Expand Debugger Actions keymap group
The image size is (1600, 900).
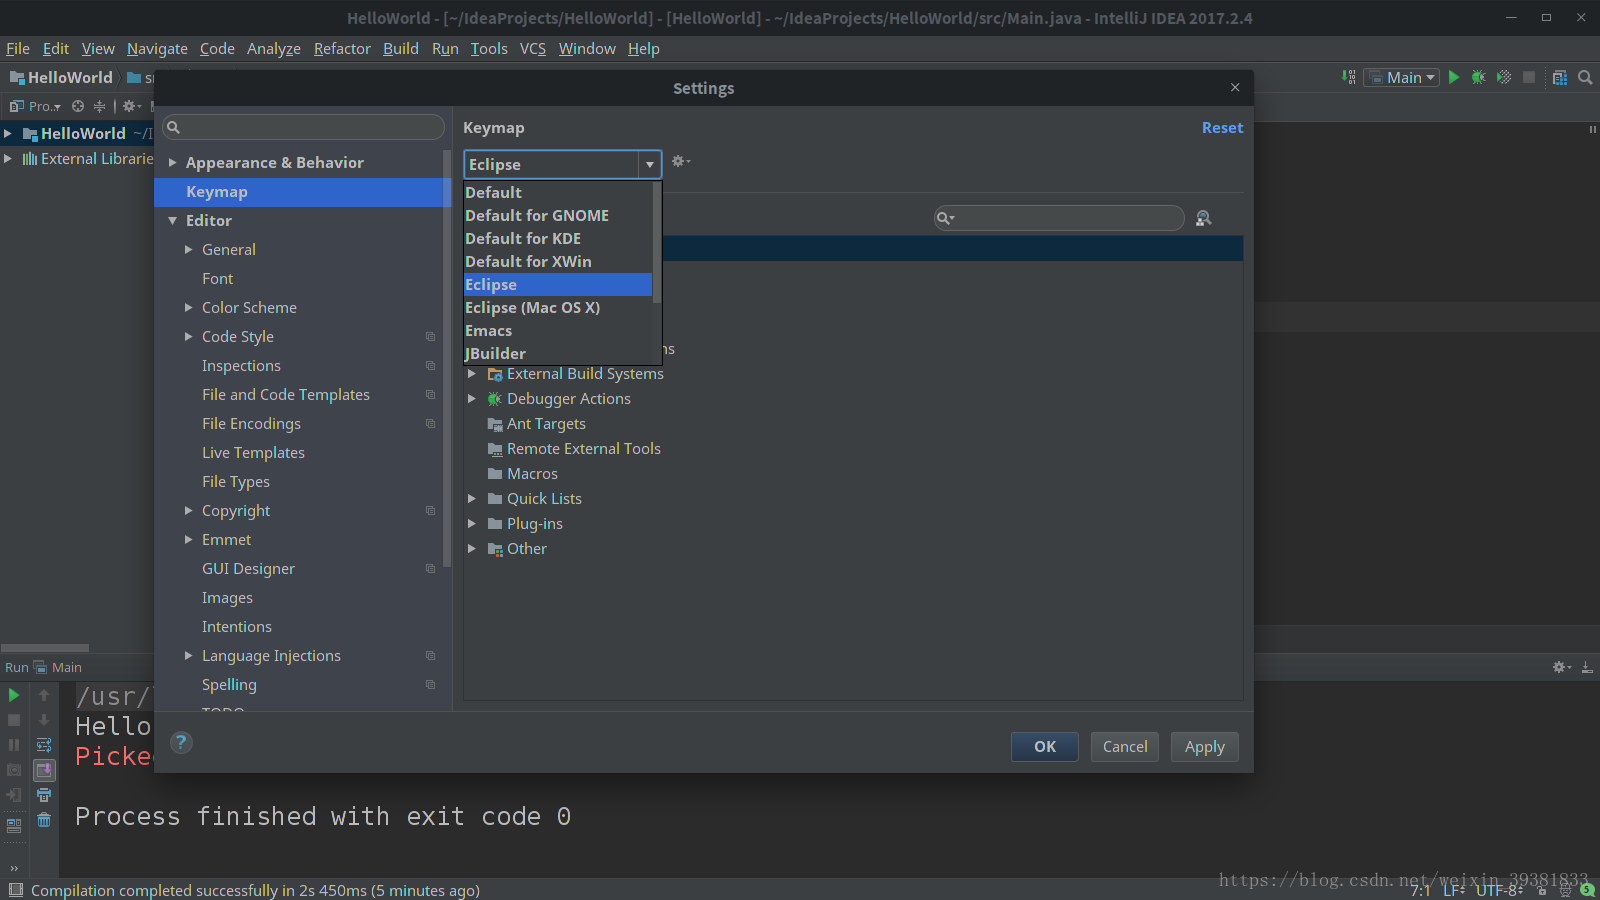[472, 399]
